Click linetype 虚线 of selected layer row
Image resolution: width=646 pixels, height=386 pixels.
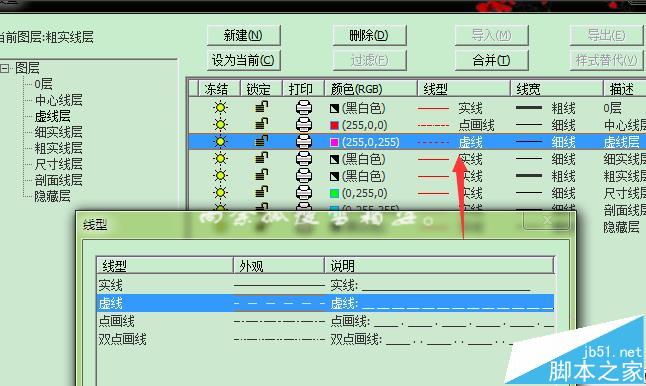470,142
